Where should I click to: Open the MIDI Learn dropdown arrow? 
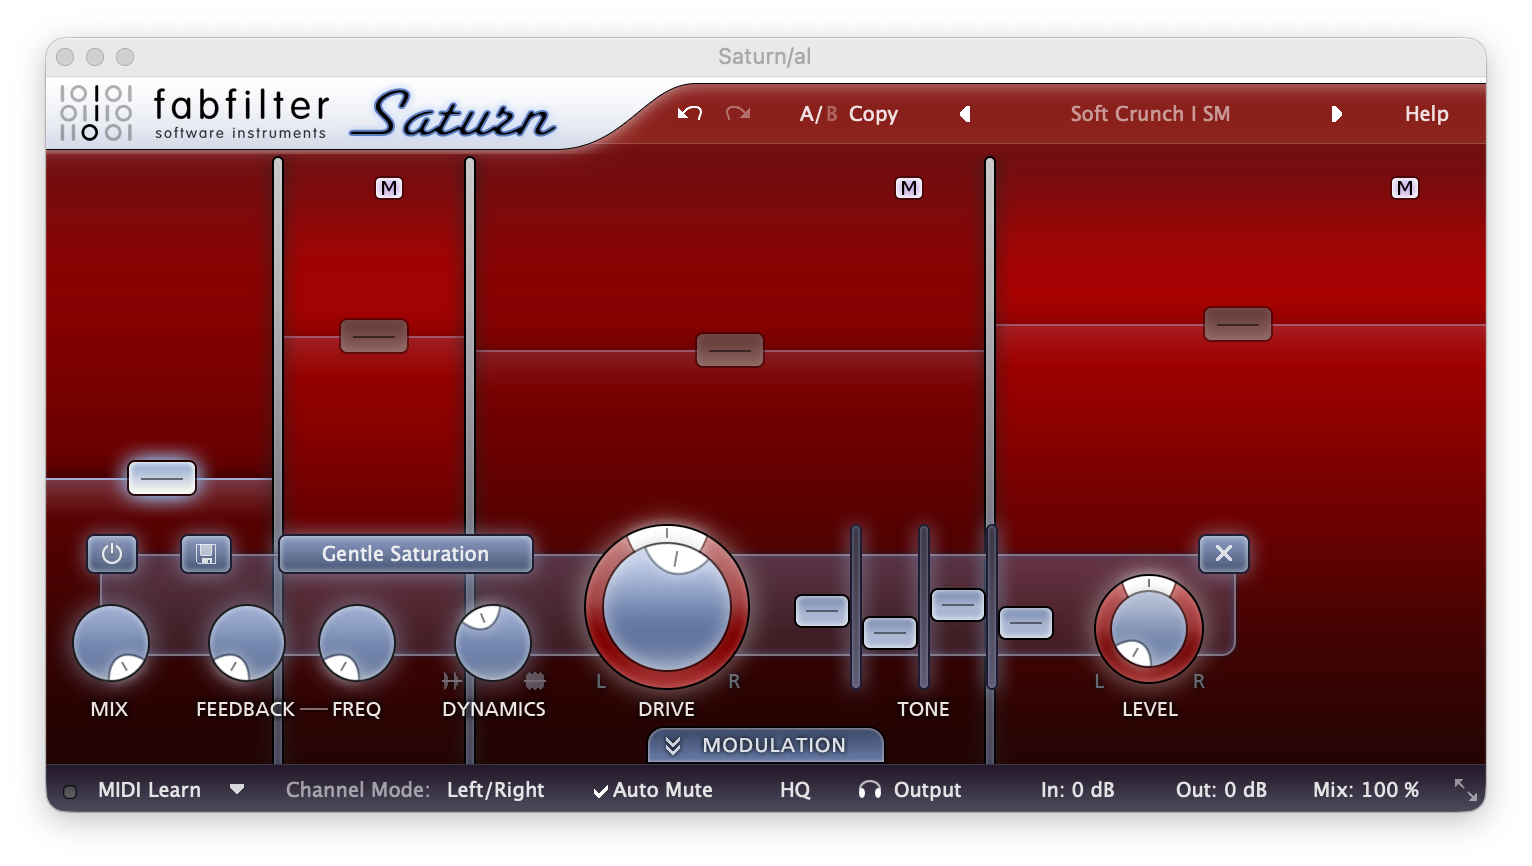(237, 789)
